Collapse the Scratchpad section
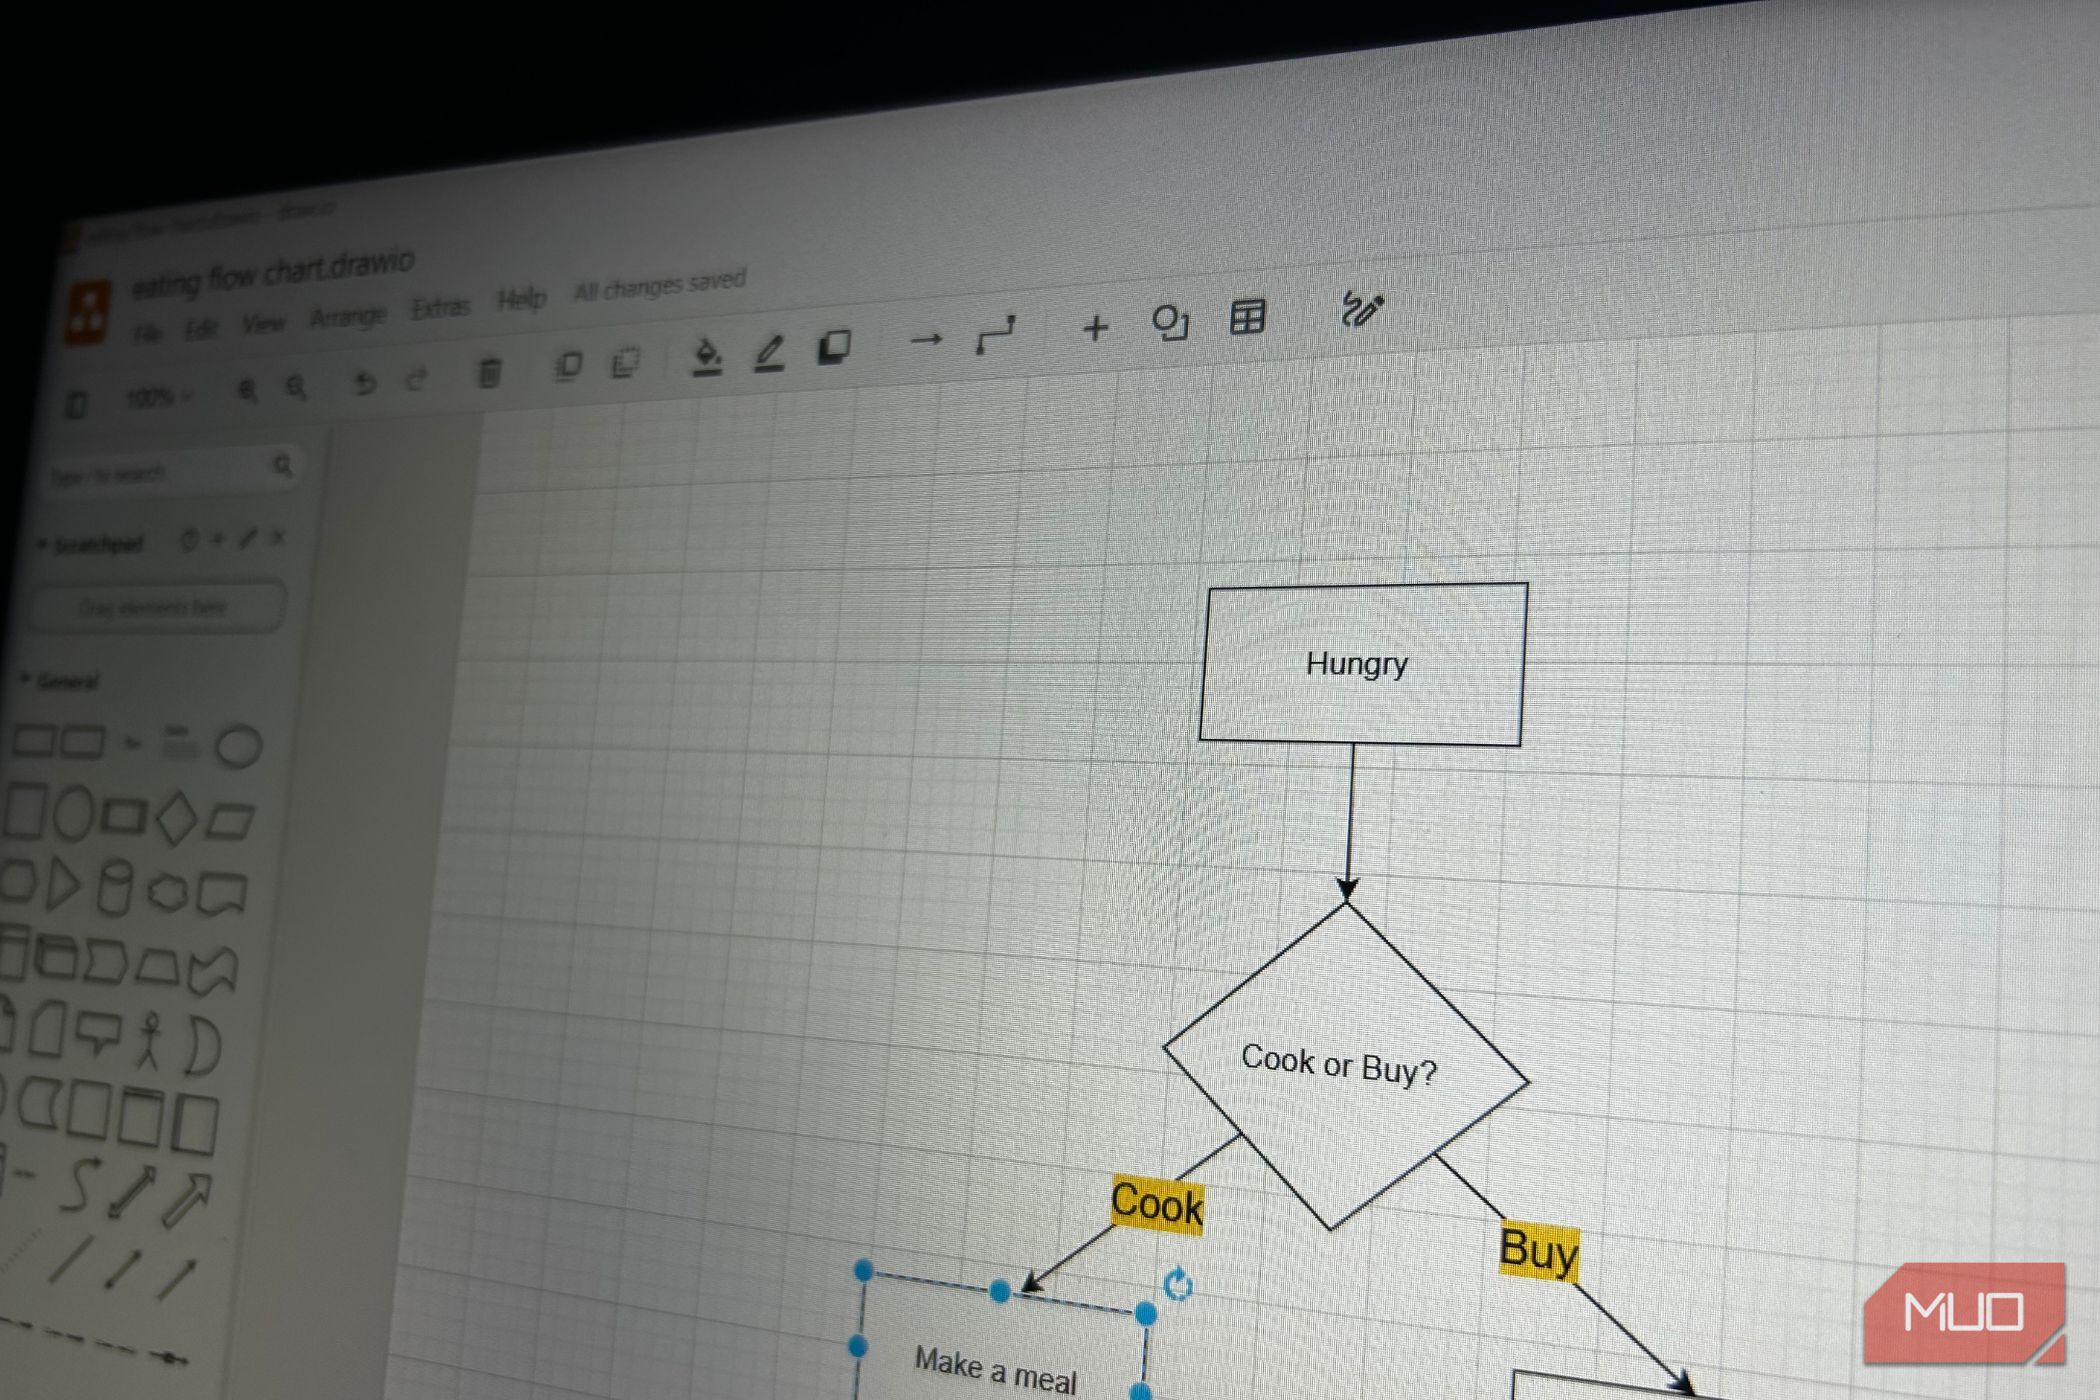The height and width of the screenshot is (1400, 2100). point(42,541)
